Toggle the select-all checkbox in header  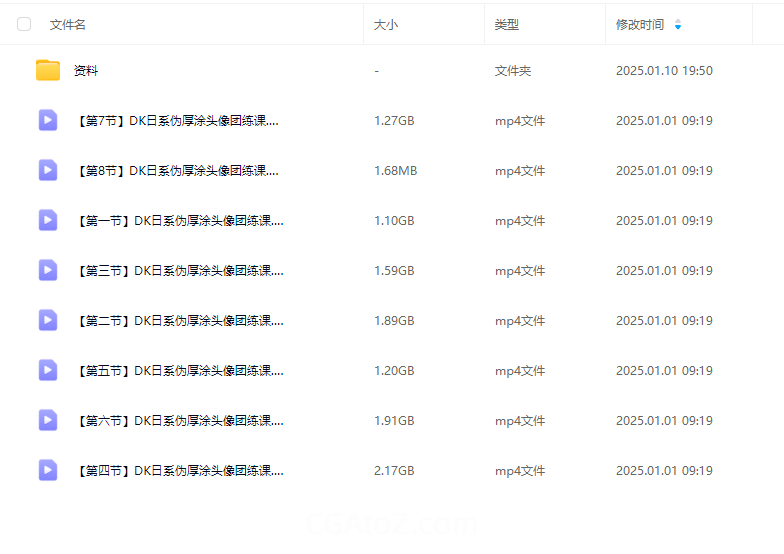pos(24,24)
